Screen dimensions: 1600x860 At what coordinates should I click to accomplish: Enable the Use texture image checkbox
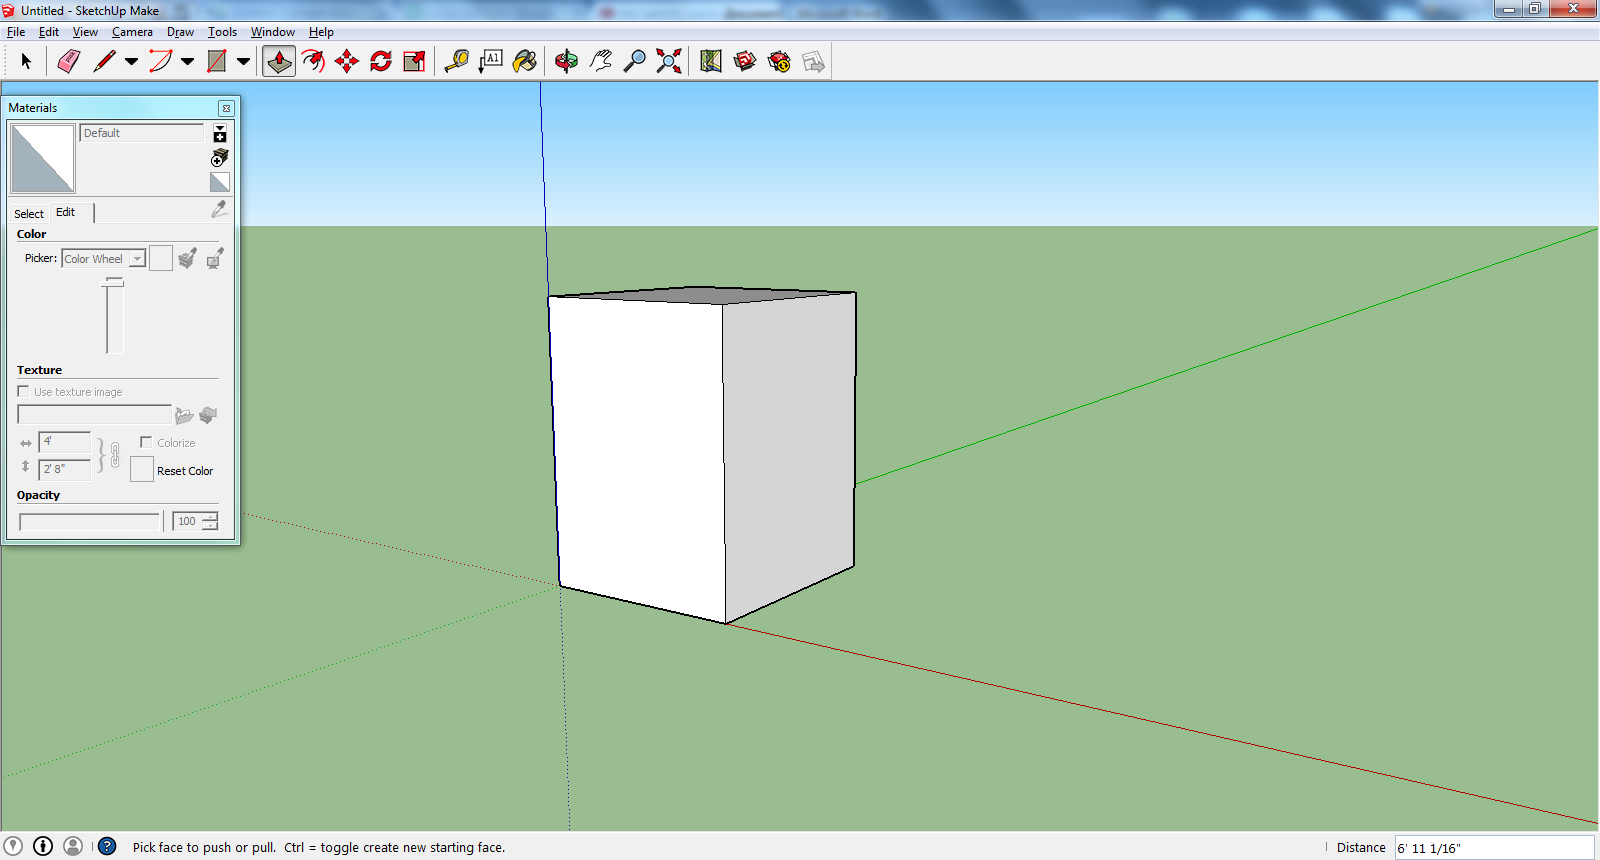(23, 391)
